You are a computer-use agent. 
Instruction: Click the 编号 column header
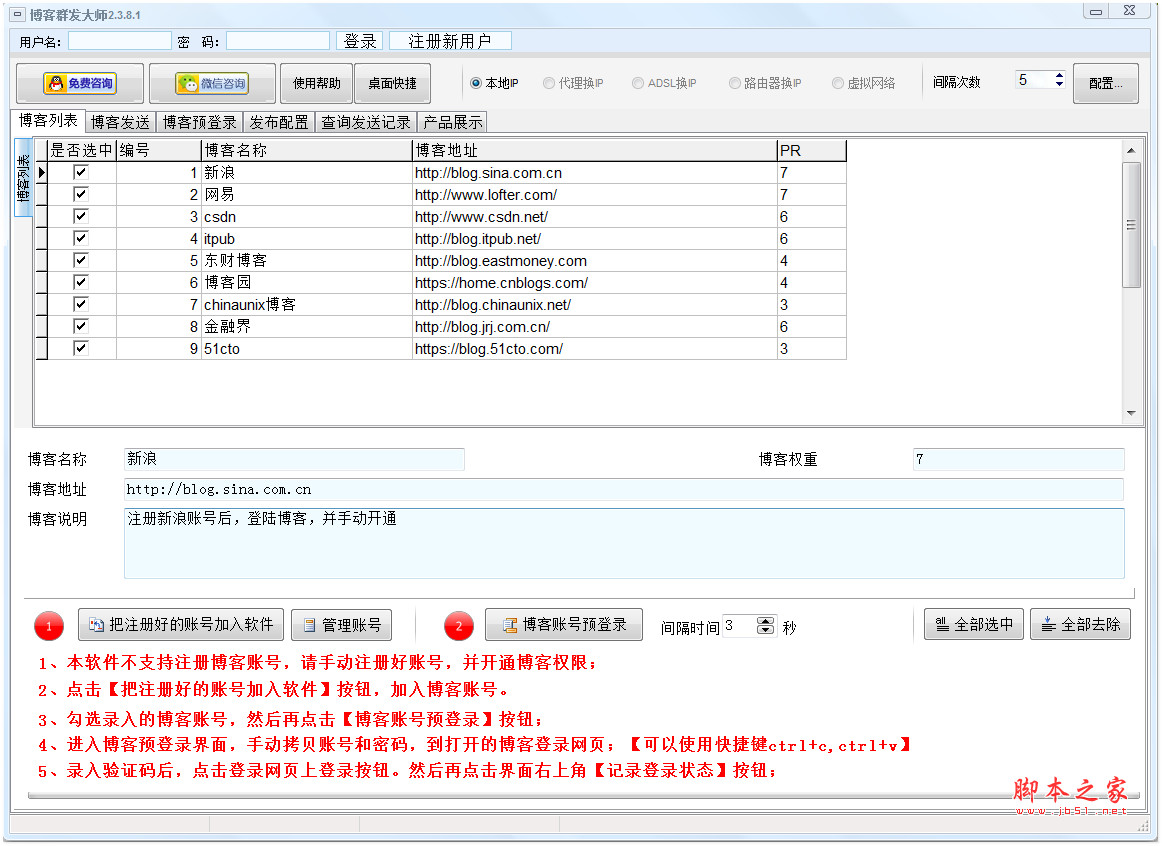(x=158, y=150)
